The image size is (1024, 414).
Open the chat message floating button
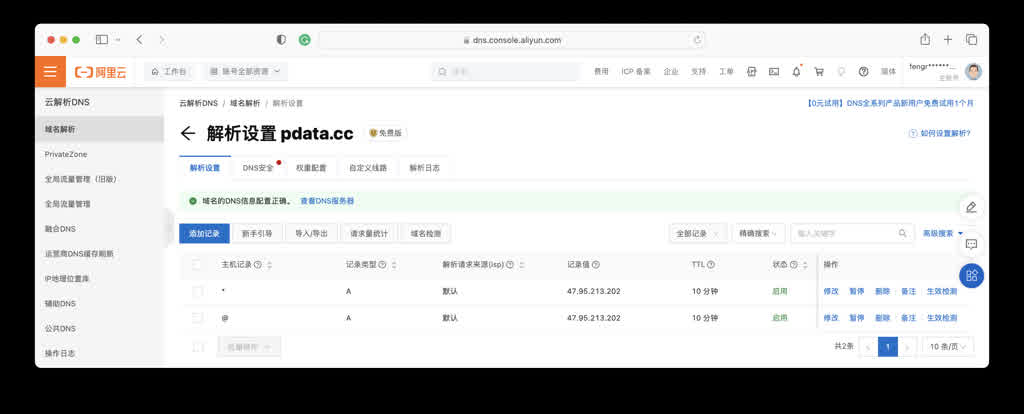970,243
